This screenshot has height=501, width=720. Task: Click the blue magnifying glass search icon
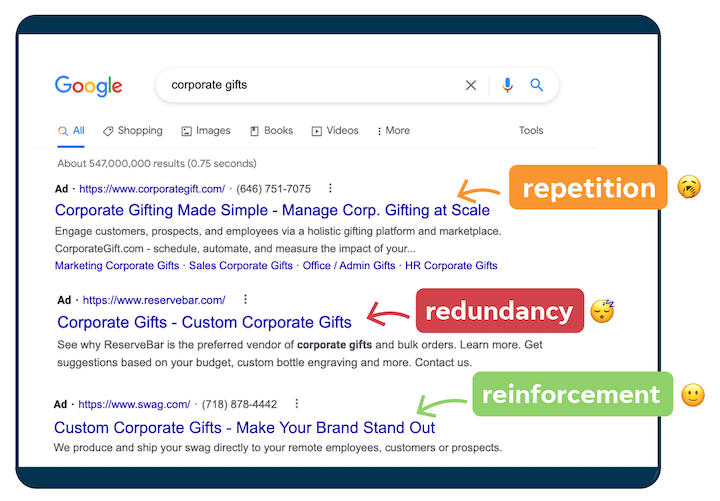point(537,85)
